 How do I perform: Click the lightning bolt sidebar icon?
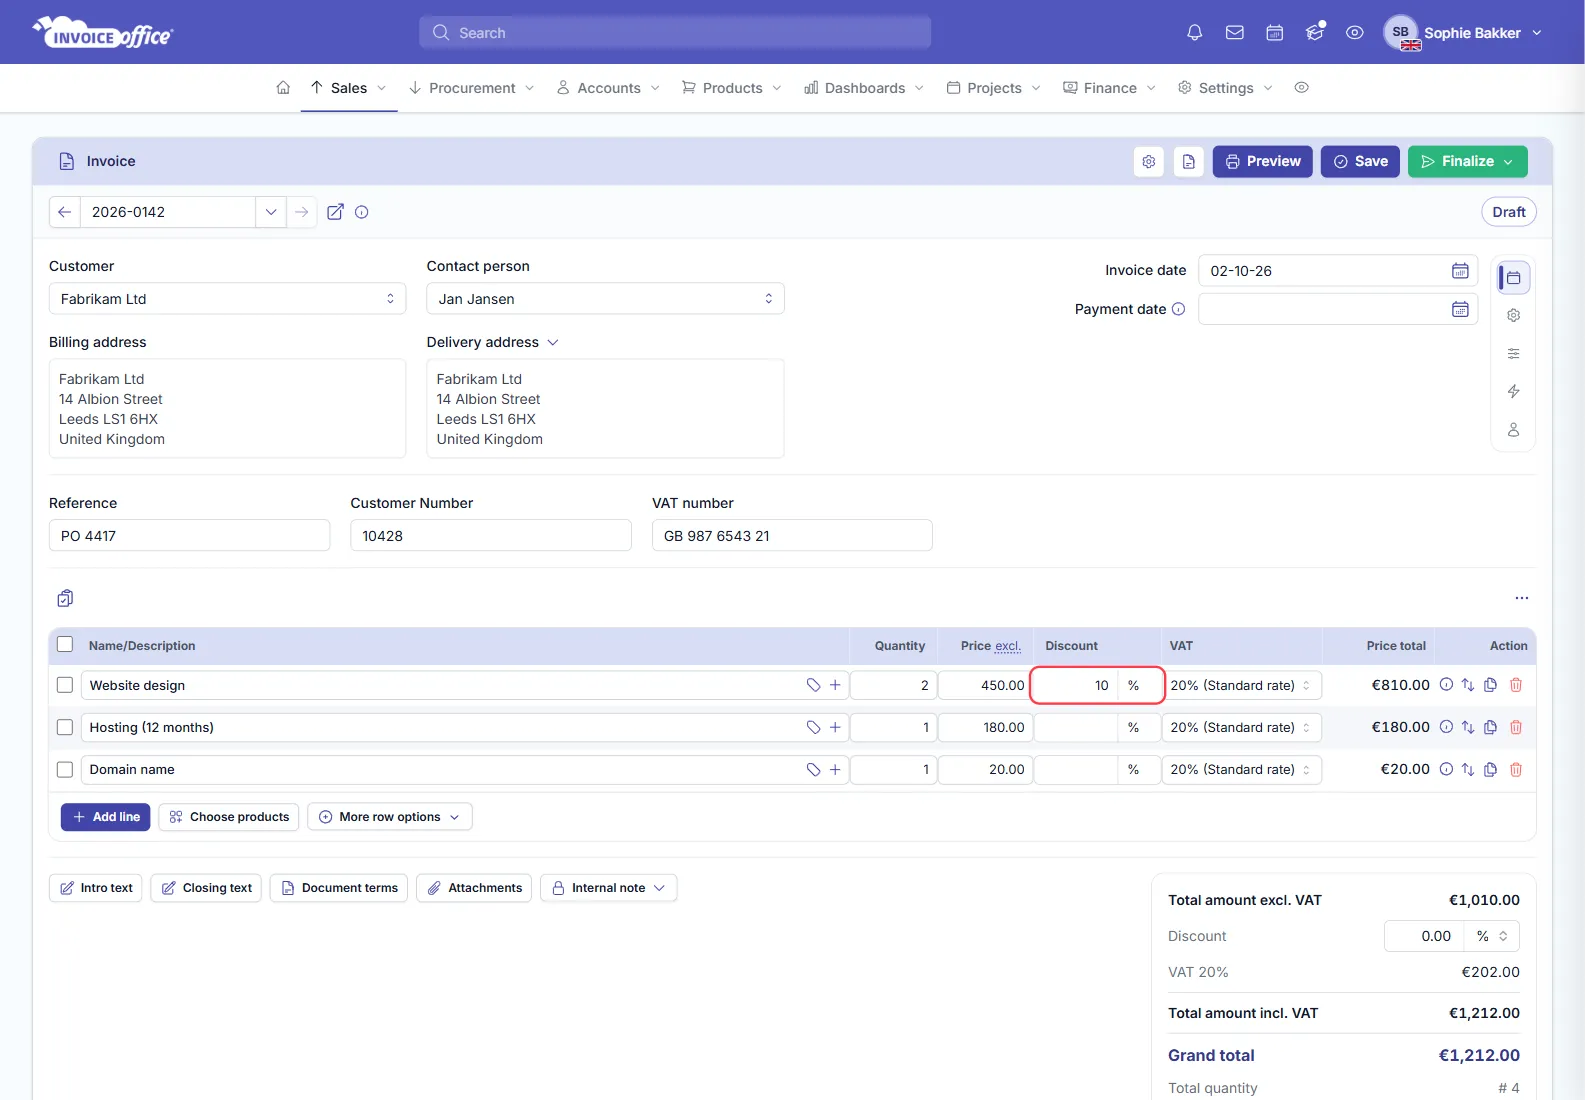[x=1514, y=392]
